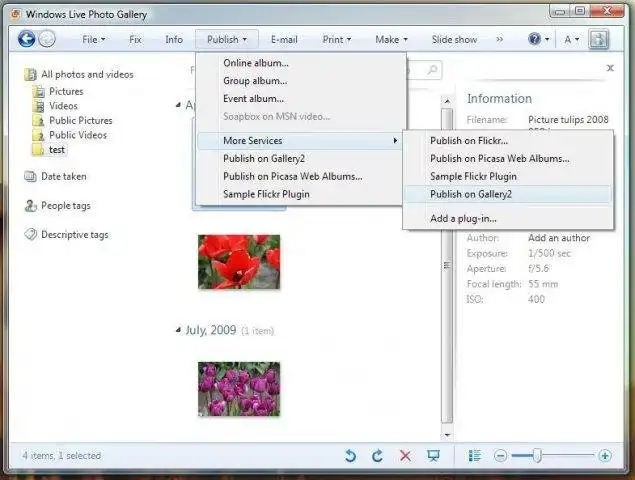Select Publish on Picasa Web Albums in the Publish menu
The image size is (635, 480).
tap(300, 177)
